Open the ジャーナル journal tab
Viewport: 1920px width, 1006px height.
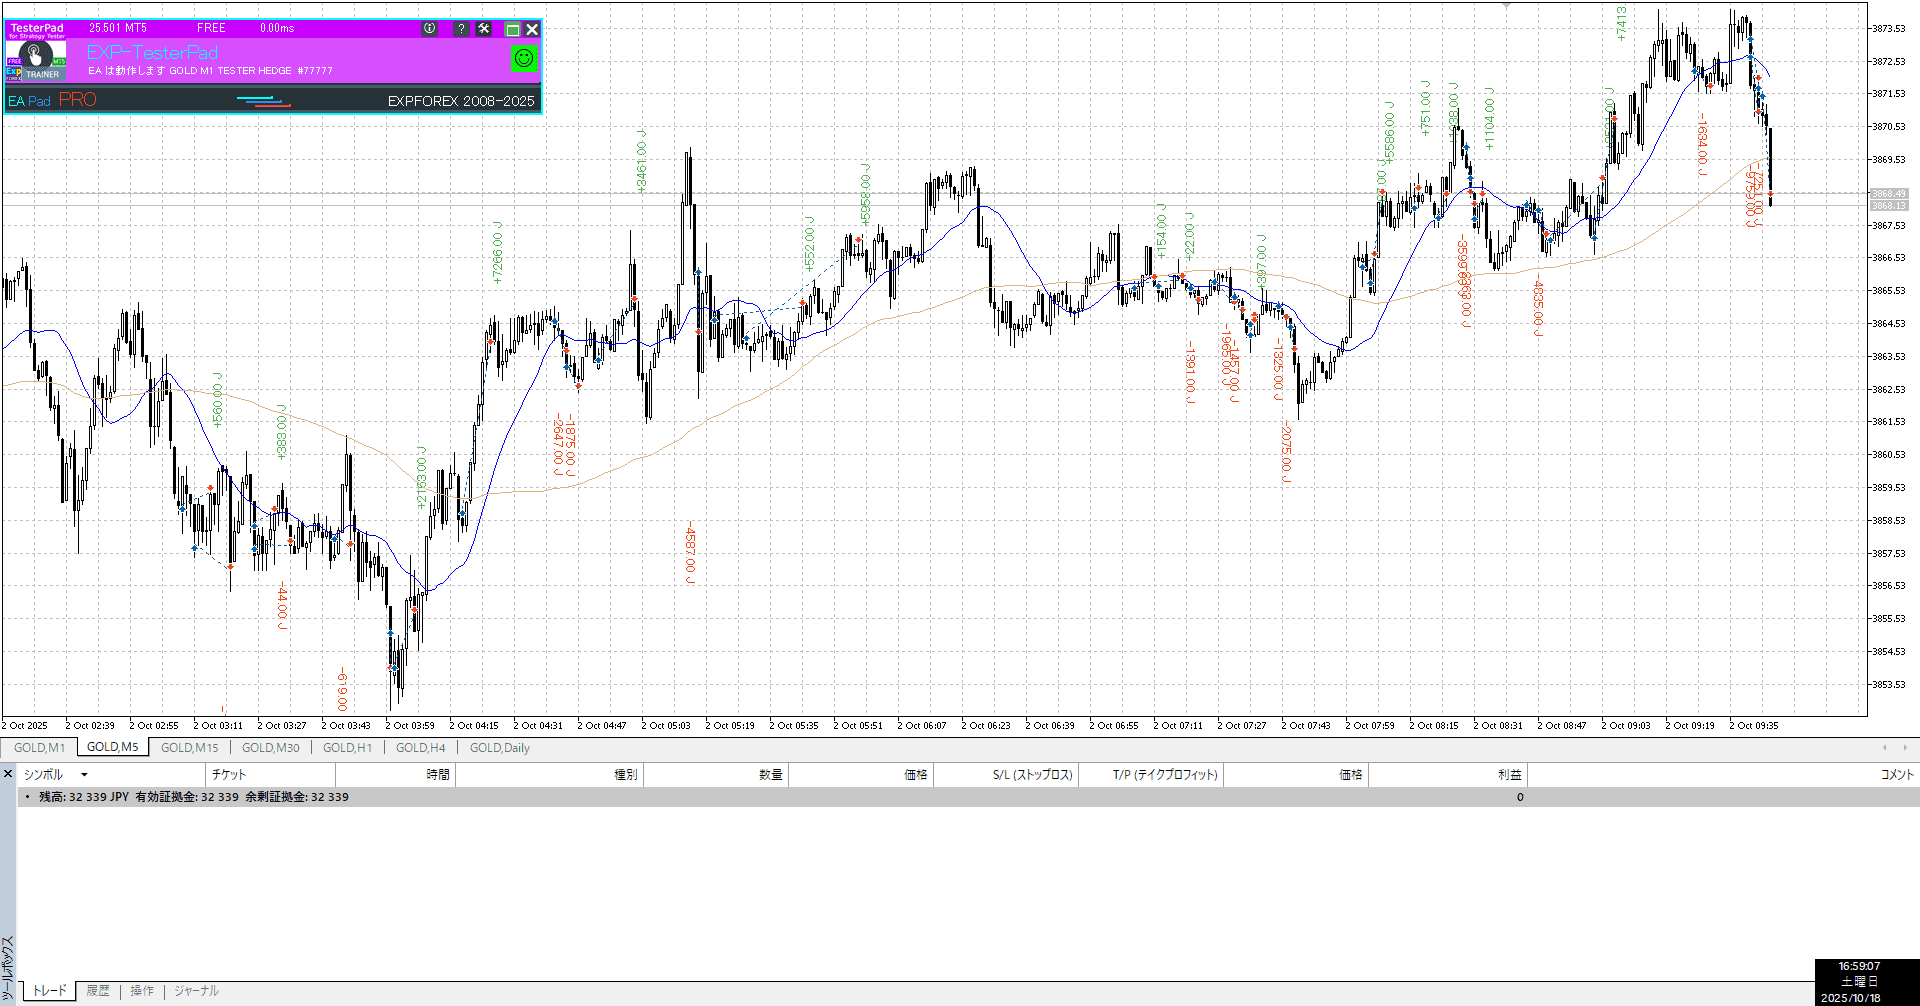(196, 991)
